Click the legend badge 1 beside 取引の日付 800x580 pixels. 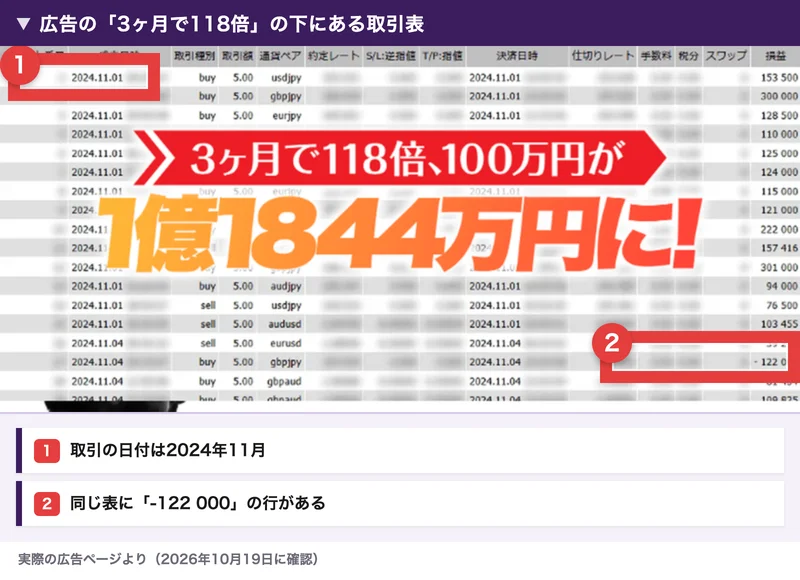point(46,450)
